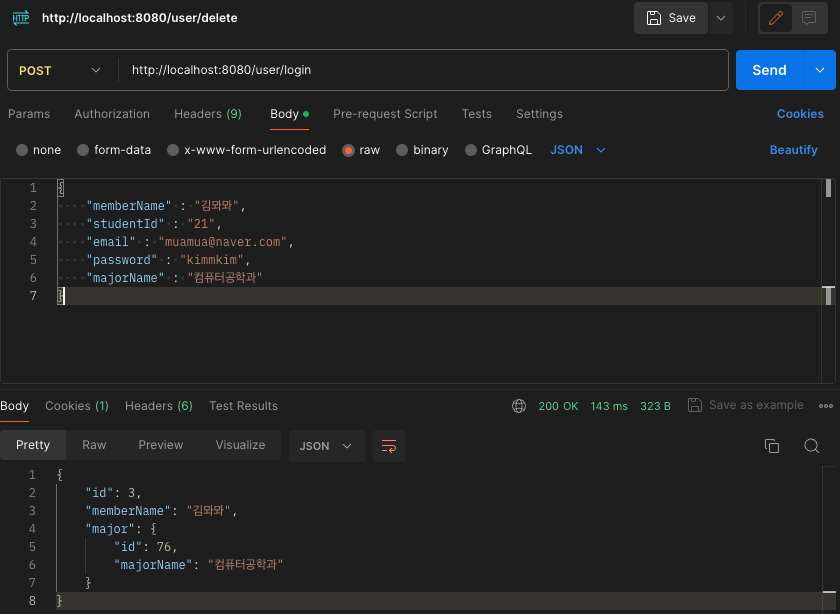Open the three-dots response options menu
This screenshot has width=840, height=614.
(826, 406)
